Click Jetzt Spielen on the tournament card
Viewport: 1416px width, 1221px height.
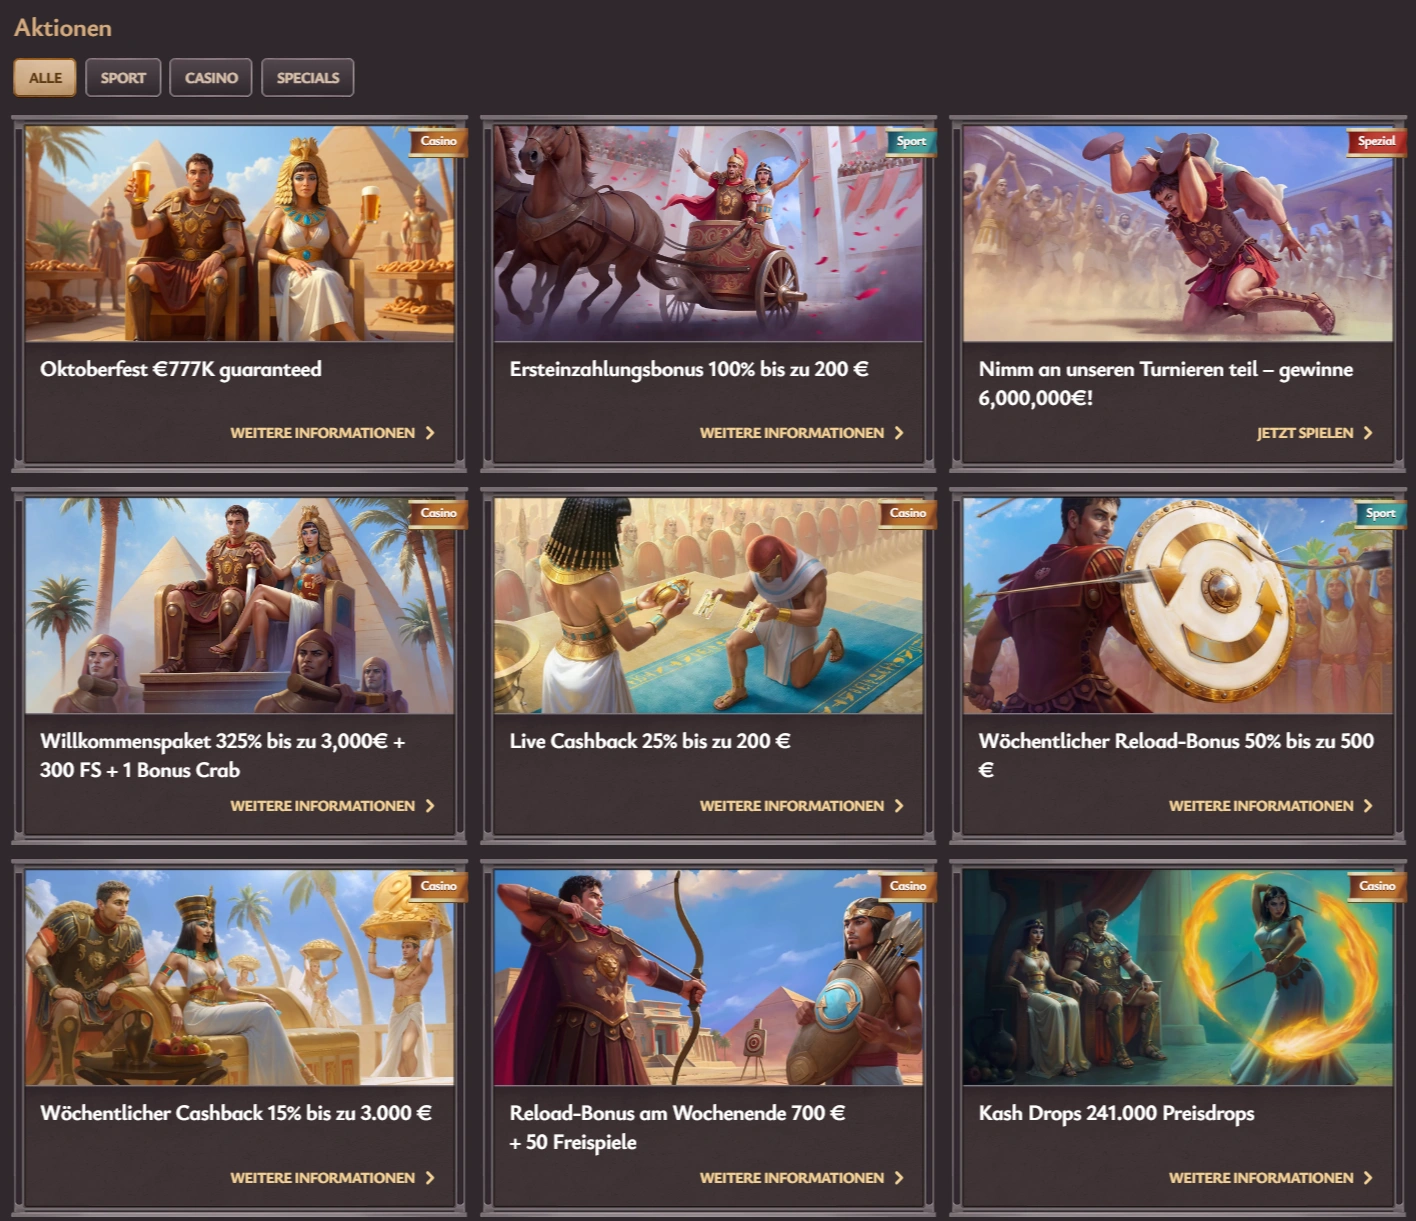pyautogui.click(x=1305, y=433)
